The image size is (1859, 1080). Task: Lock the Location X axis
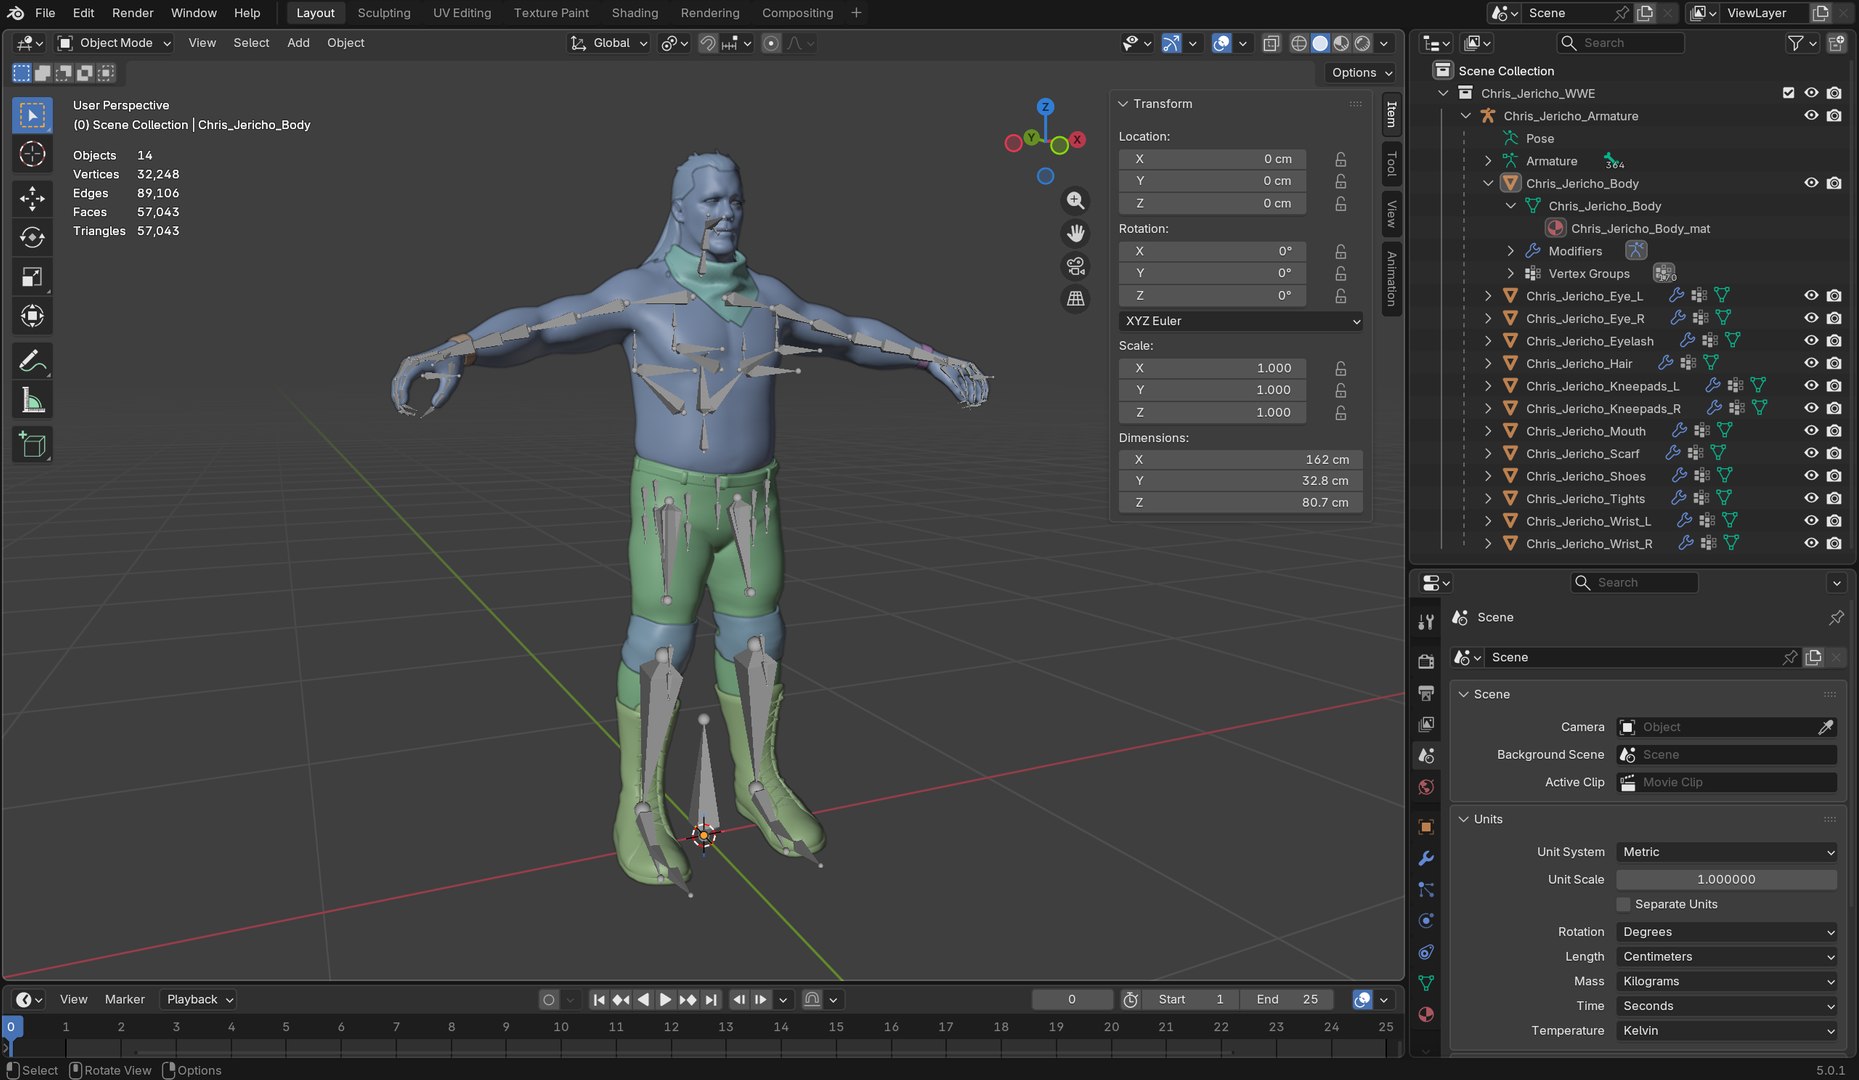[1340, 159]
